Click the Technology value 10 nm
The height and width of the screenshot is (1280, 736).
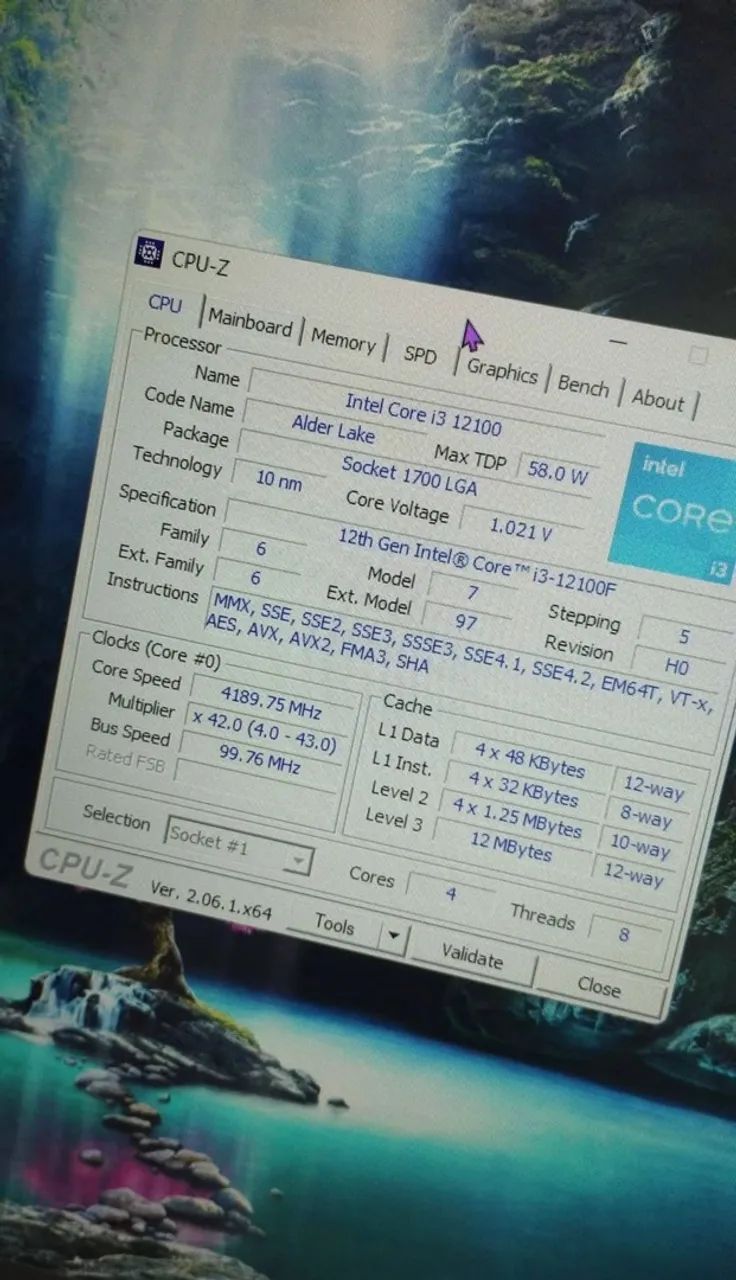point(277,480)
